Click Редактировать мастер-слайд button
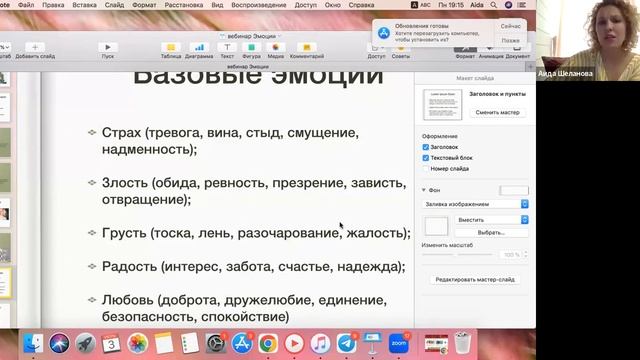Image resolution: width=640 pixels, height=360 pixels. click(475, 280)
